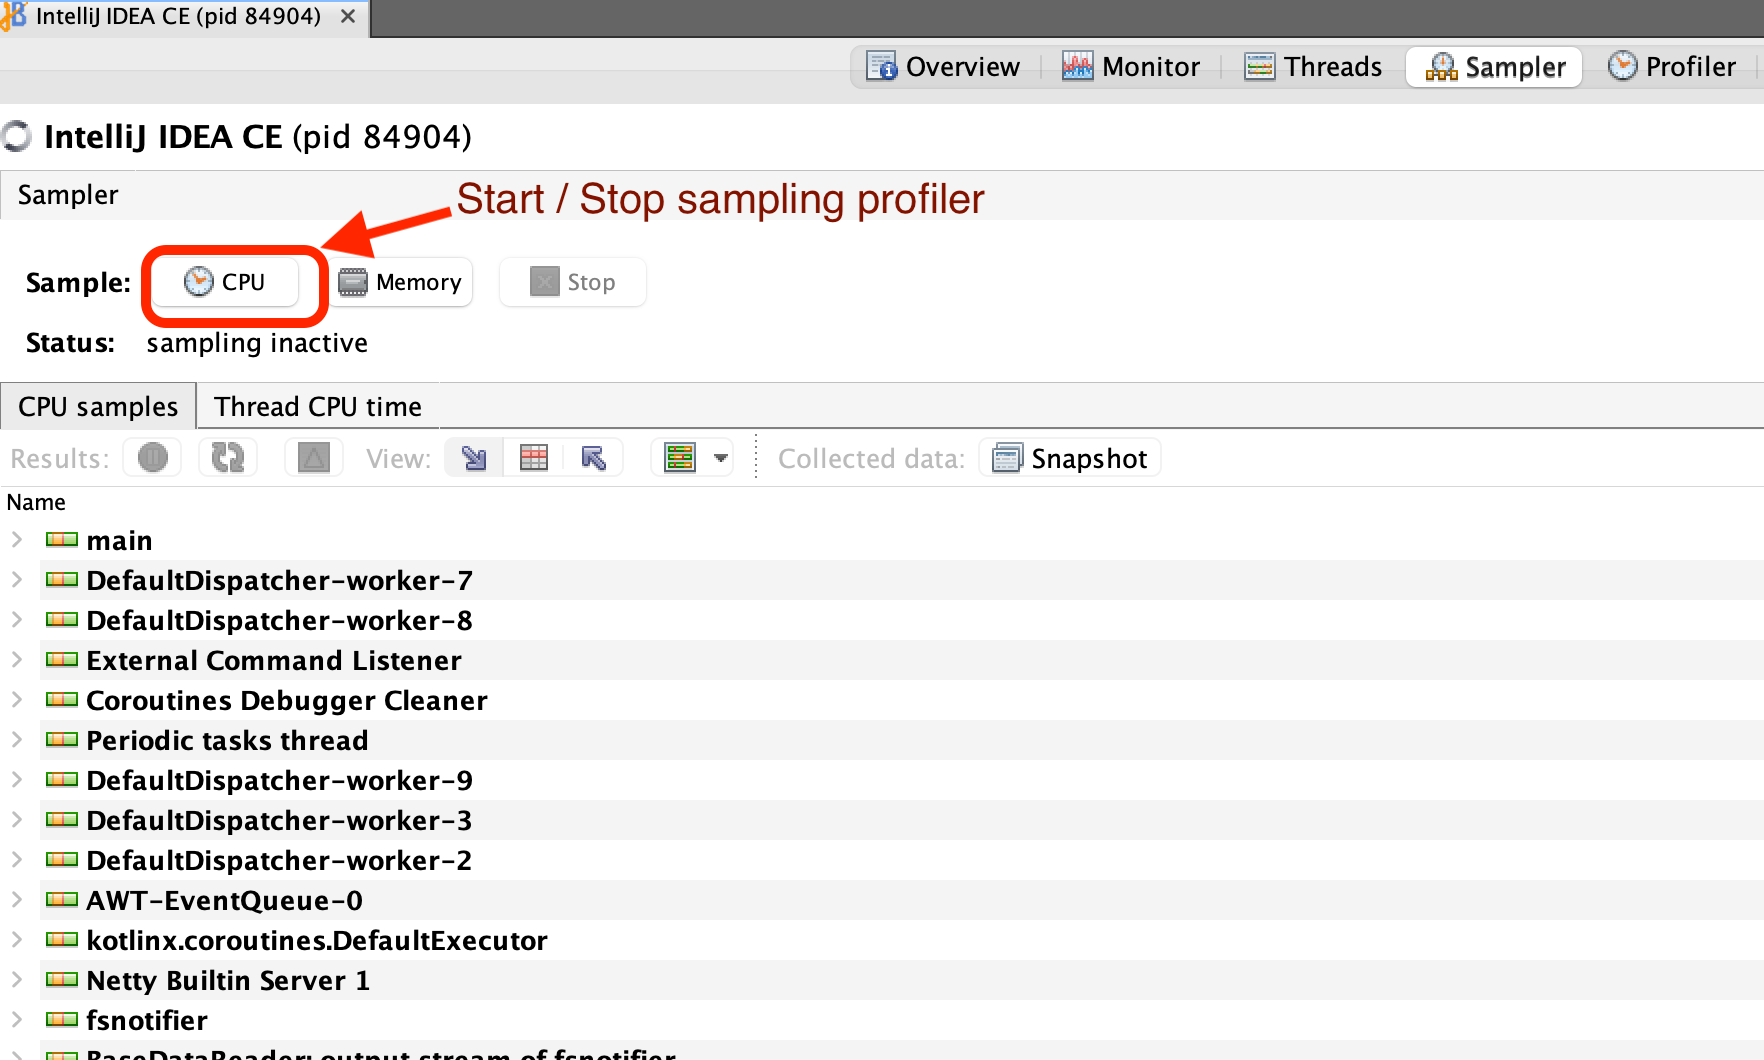Click the Sampler section header
The height and width of the screenshot is (1060, 1764).
[68, 195]
